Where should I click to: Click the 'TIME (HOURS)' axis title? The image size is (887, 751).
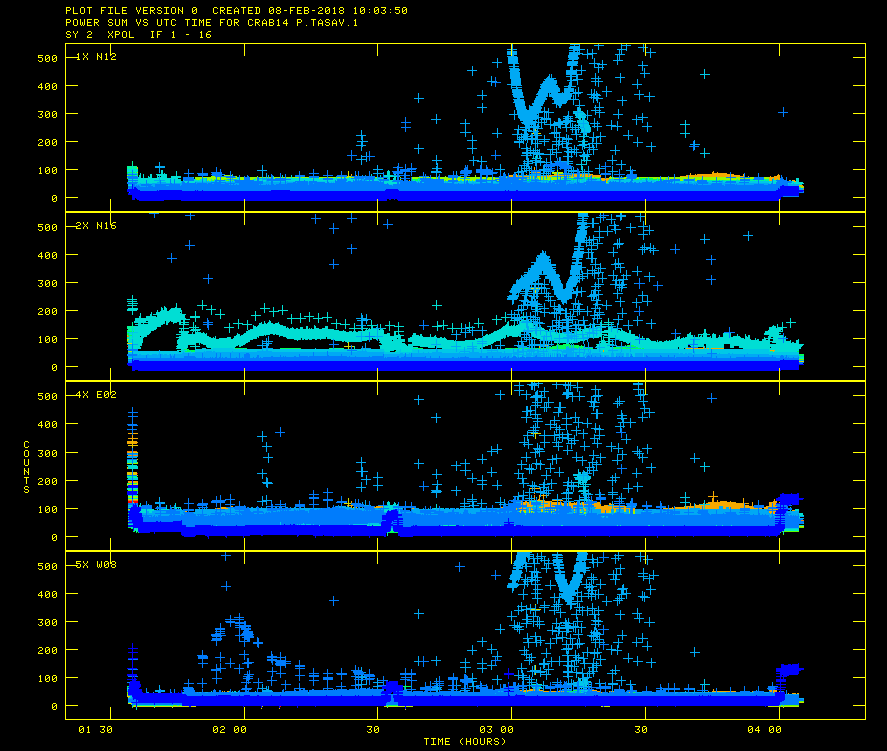[x=465, y=741]
